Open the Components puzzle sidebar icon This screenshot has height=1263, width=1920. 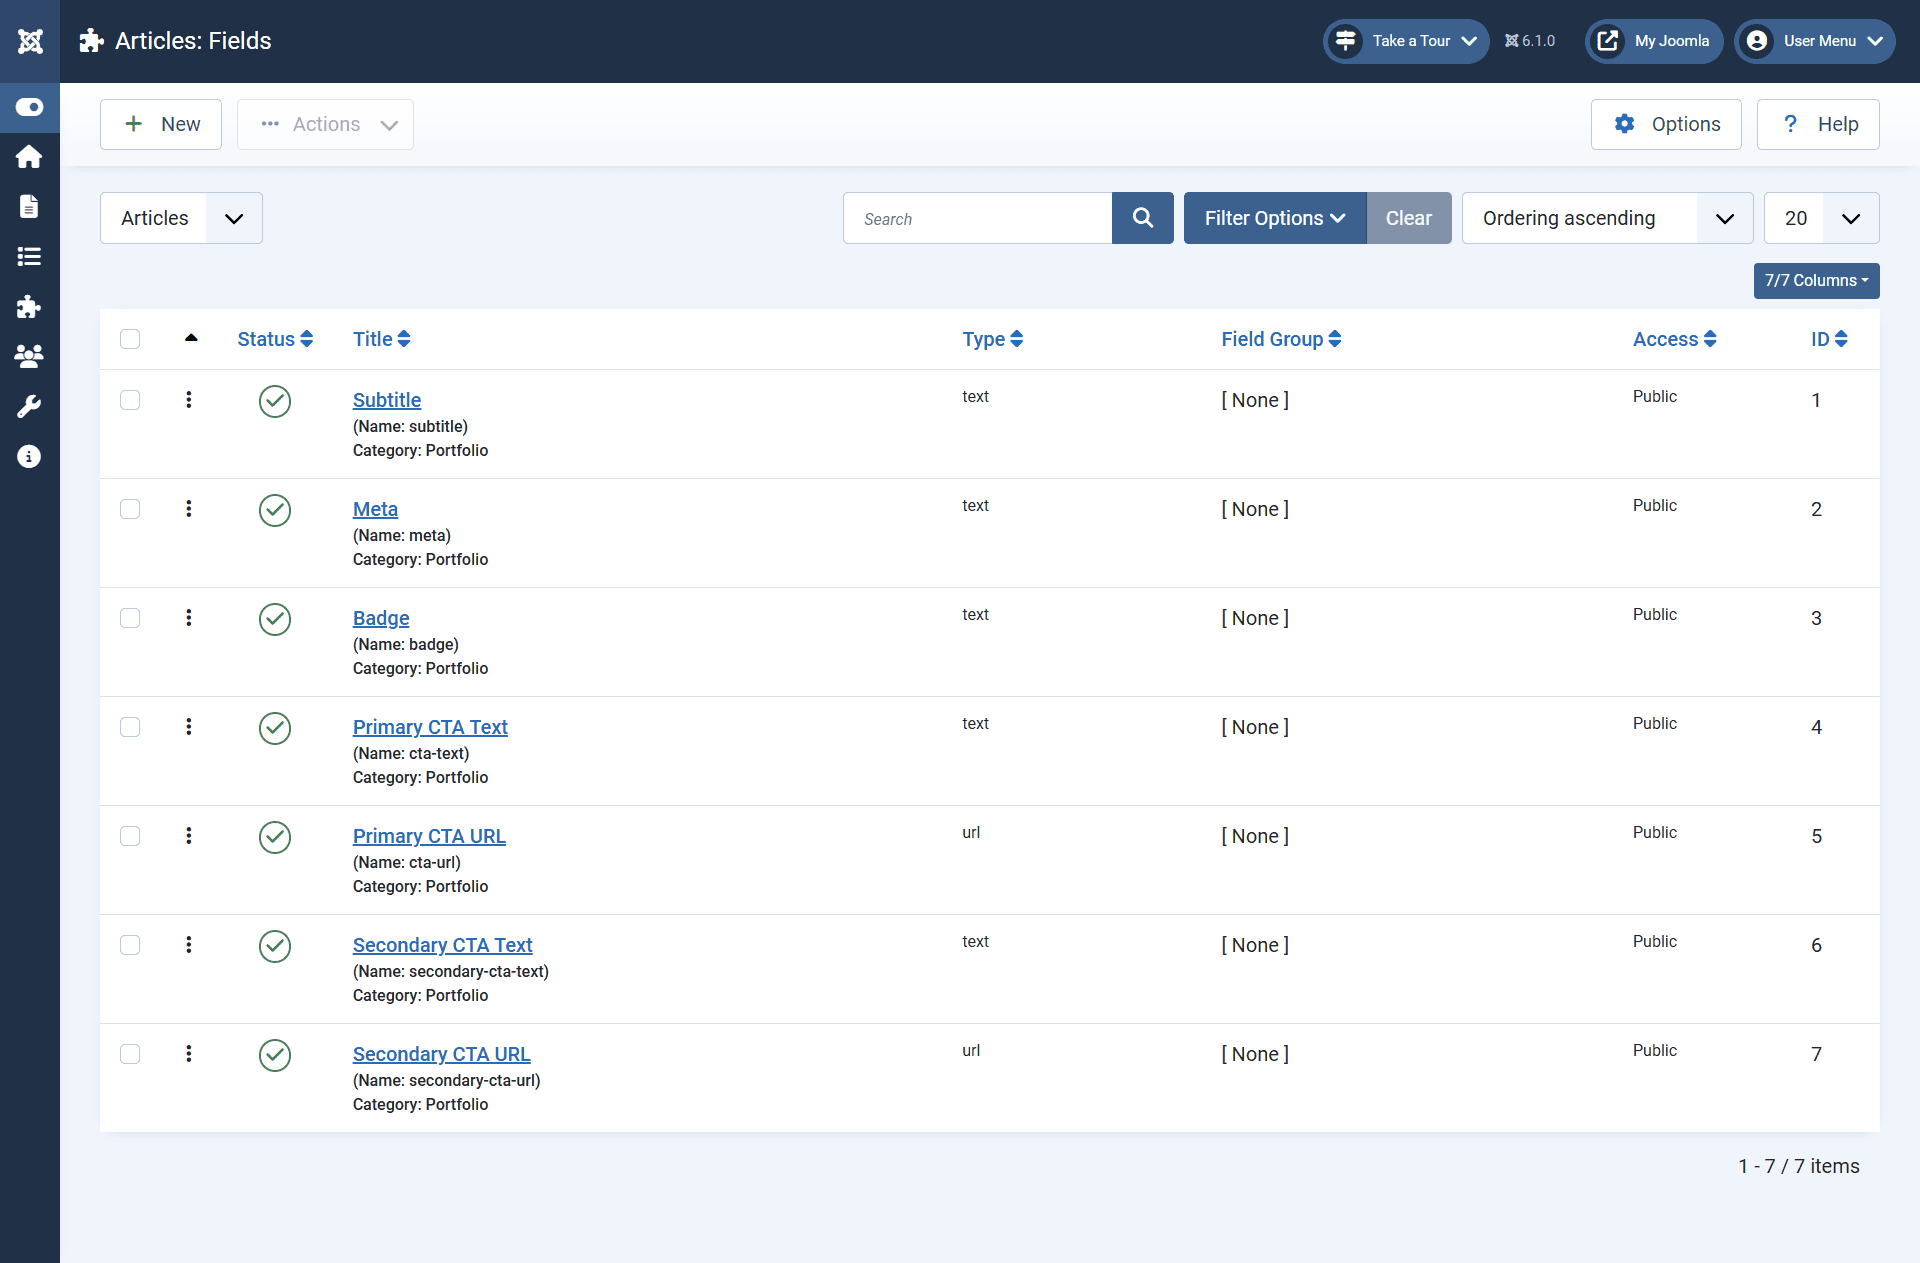(x=29, y=307)
